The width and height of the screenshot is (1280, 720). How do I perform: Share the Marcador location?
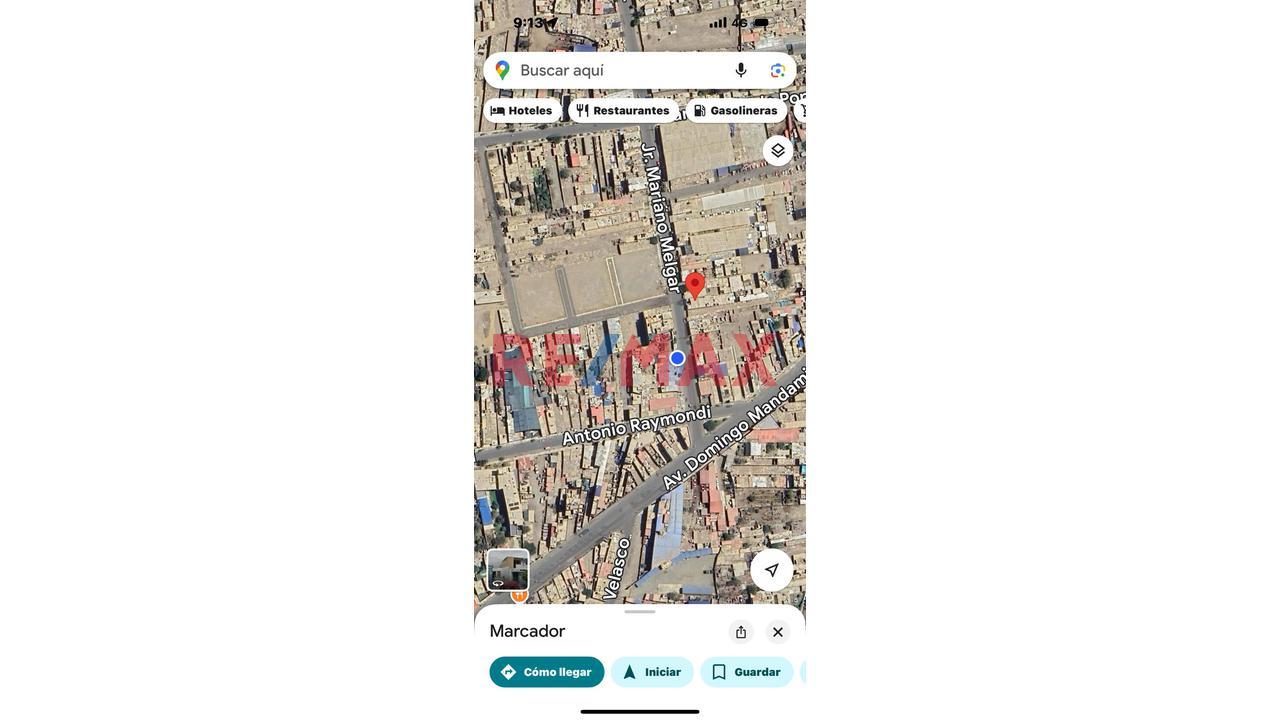point(741,632)
